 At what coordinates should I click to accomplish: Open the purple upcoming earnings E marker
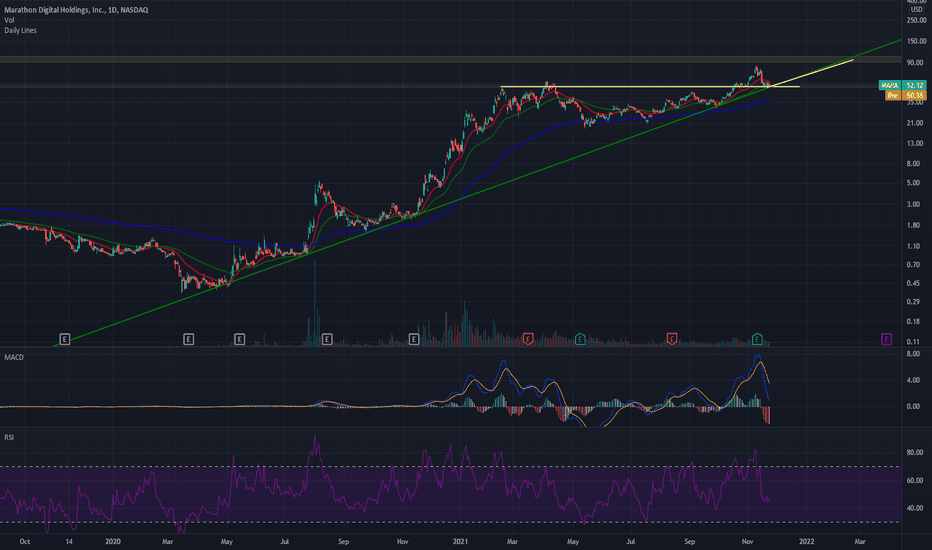(x=886, y=339)
